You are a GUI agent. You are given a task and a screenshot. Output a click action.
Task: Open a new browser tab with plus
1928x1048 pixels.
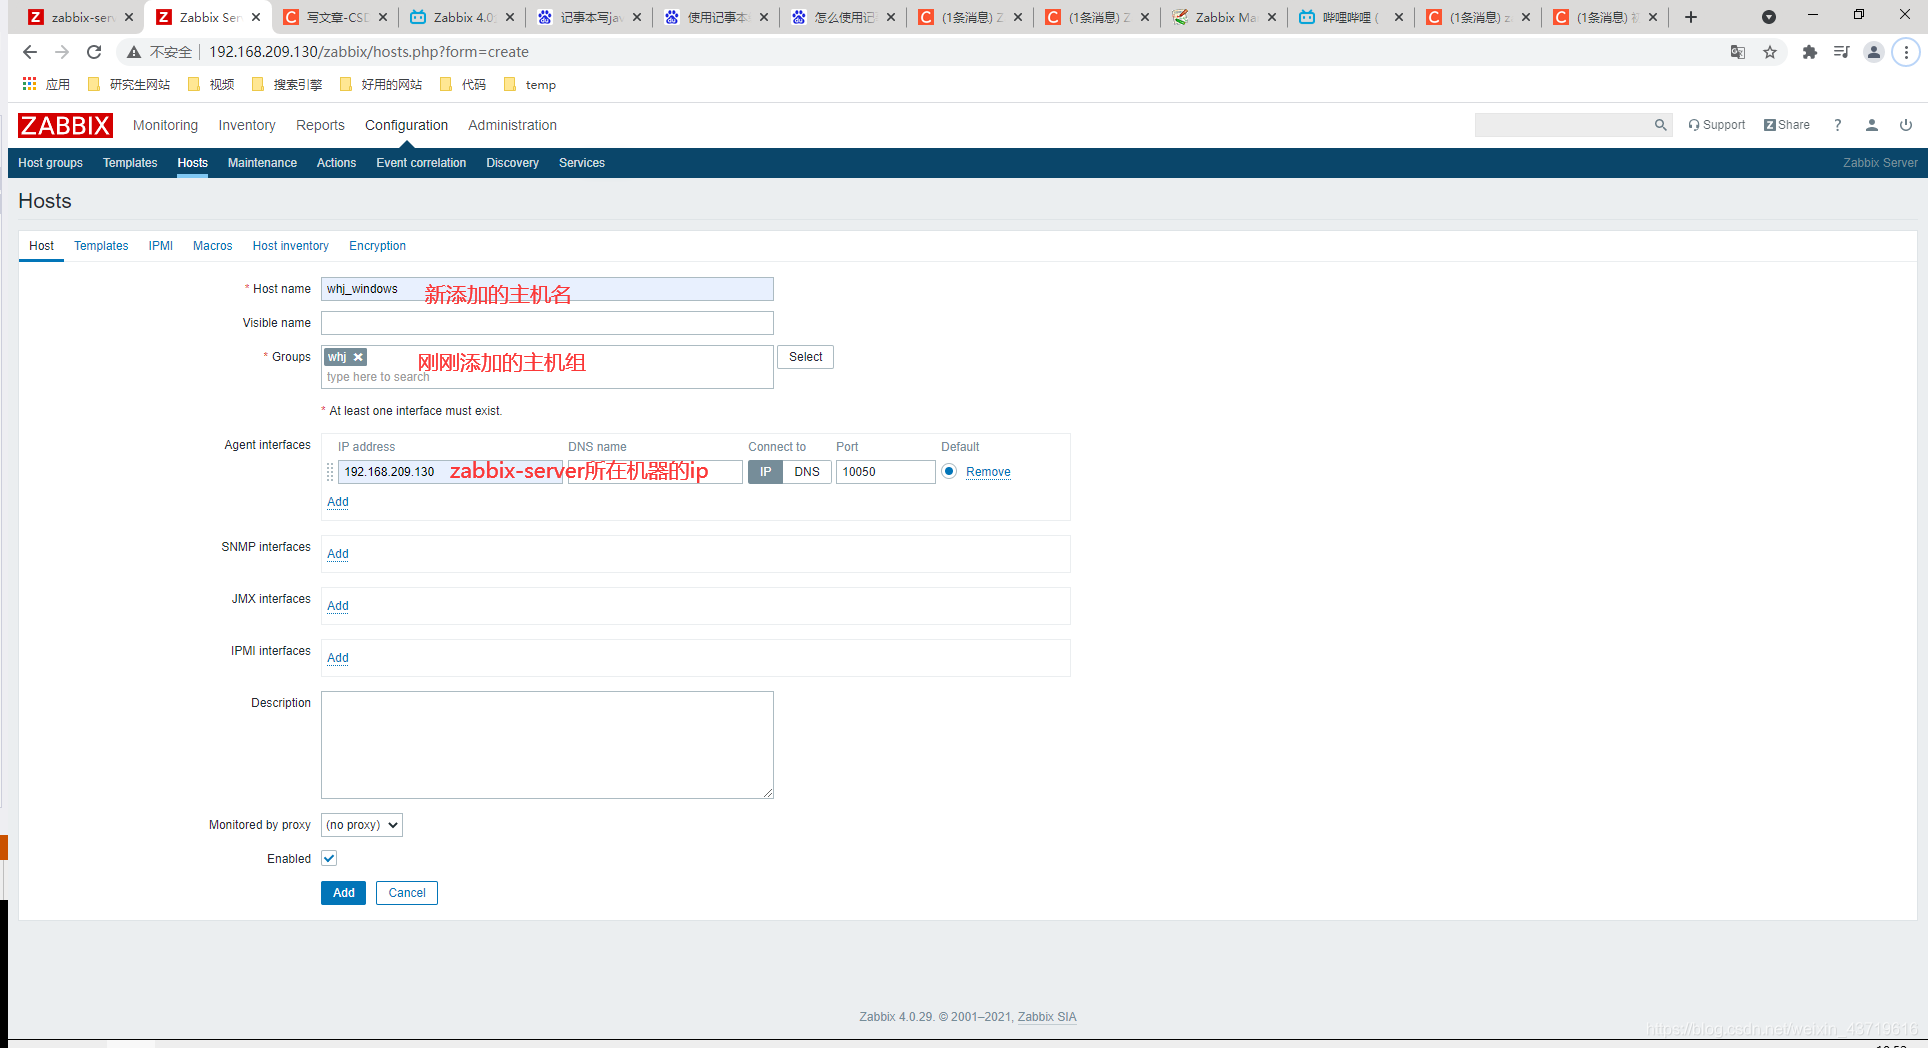point(1691,17)
